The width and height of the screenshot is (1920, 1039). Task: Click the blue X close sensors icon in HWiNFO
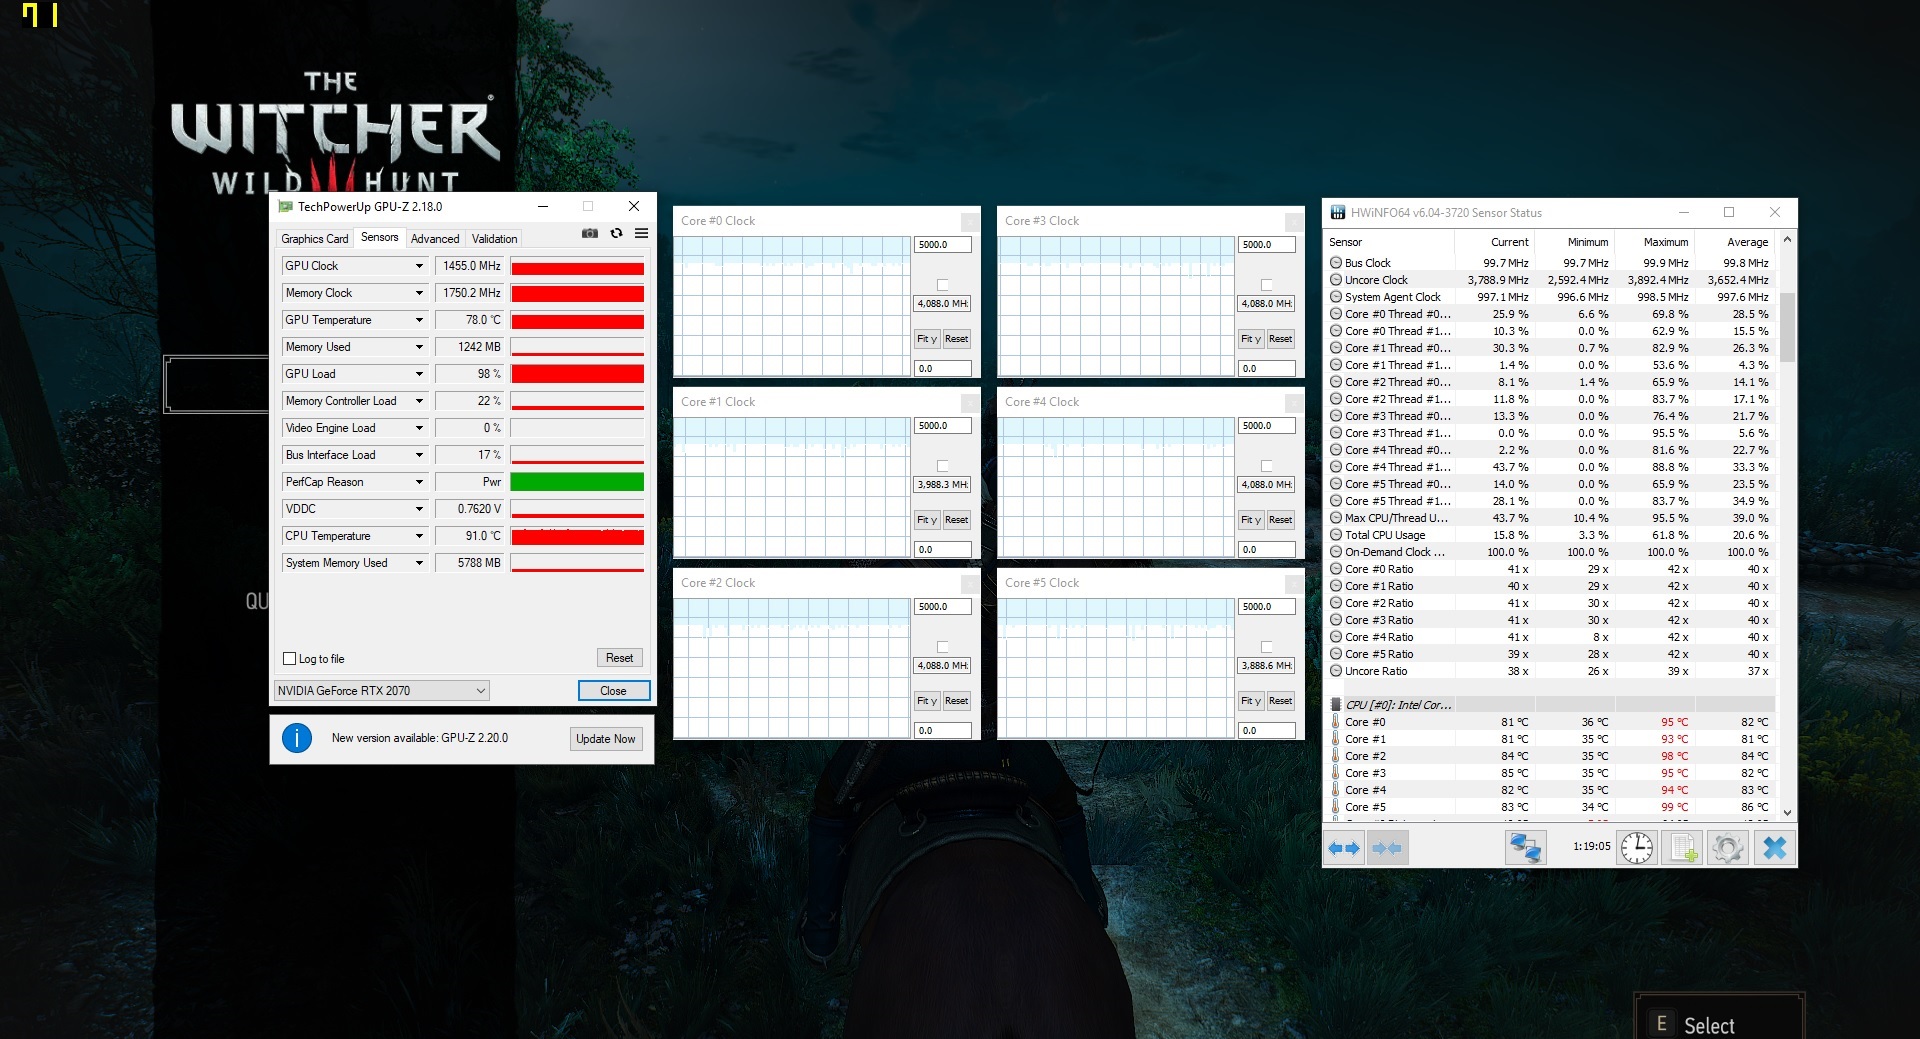pyautogui.click(x=1775, y=848)
